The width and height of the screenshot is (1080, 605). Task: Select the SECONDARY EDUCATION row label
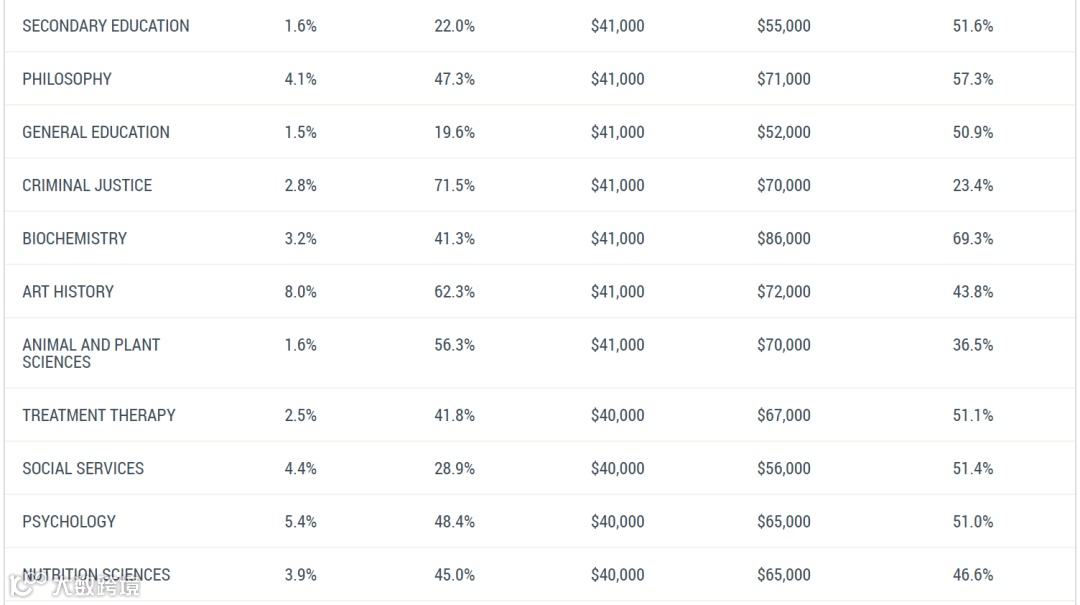(105, 26)
